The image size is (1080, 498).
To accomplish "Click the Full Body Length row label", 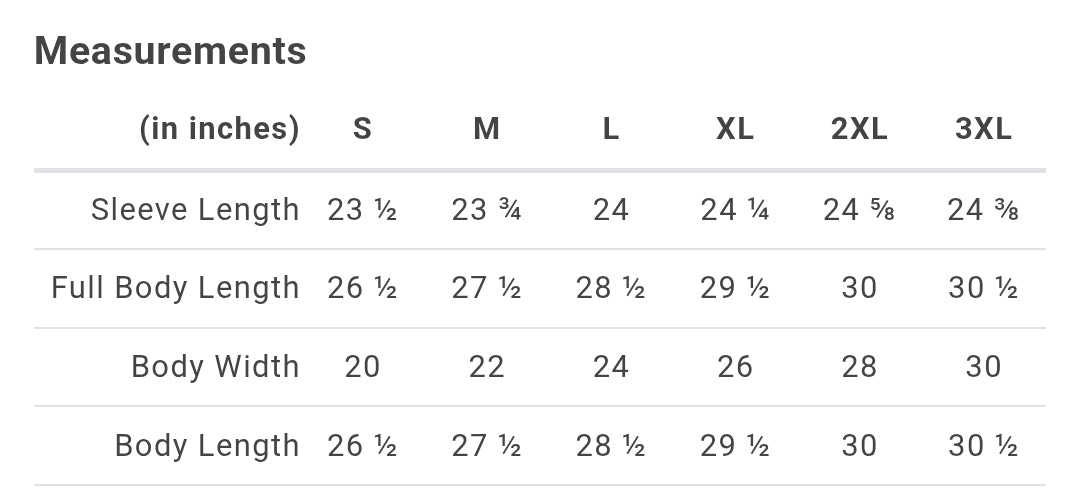I will 175,288.
